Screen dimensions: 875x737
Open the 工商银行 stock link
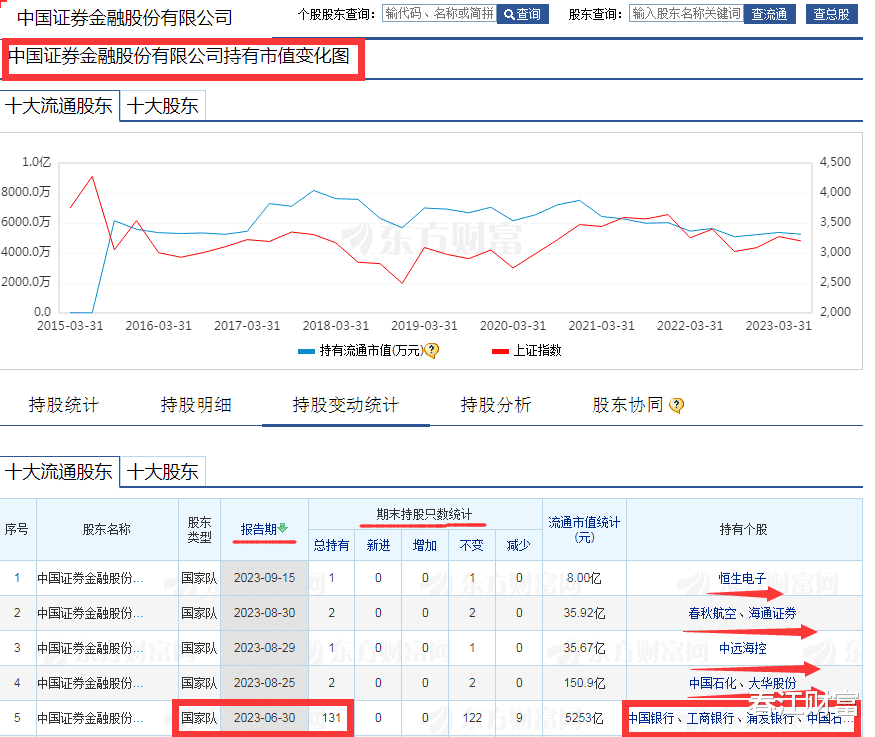(x=710, y=719)
